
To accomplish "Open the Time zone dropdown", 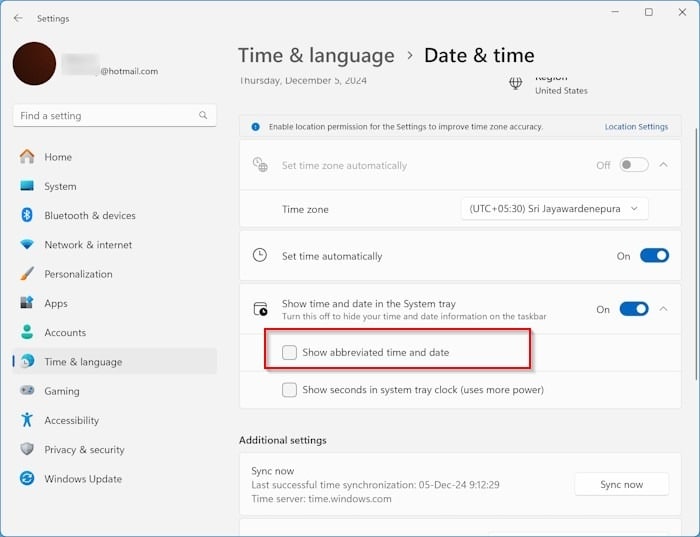I will click(x=554, y=209).
